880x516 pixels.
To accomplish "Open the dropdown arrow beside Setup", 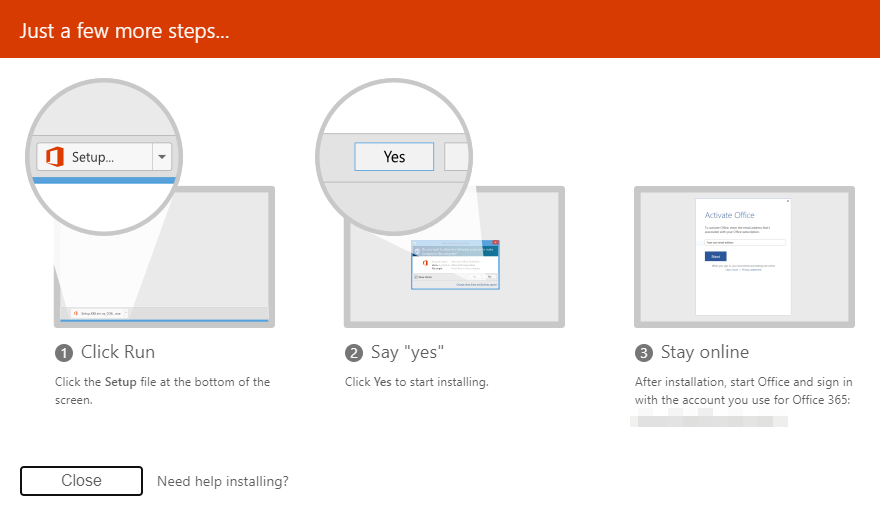I will coord(162,157).
